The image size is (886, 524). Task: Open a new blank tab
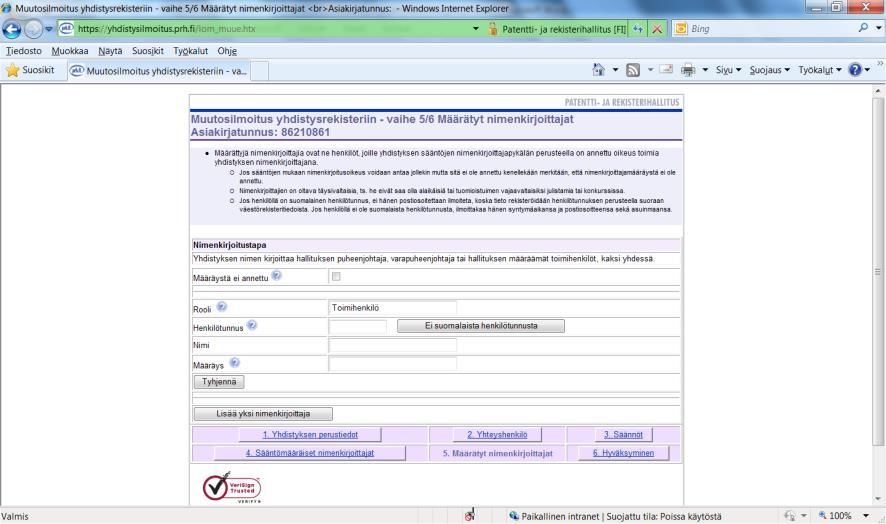coord(259,71)
